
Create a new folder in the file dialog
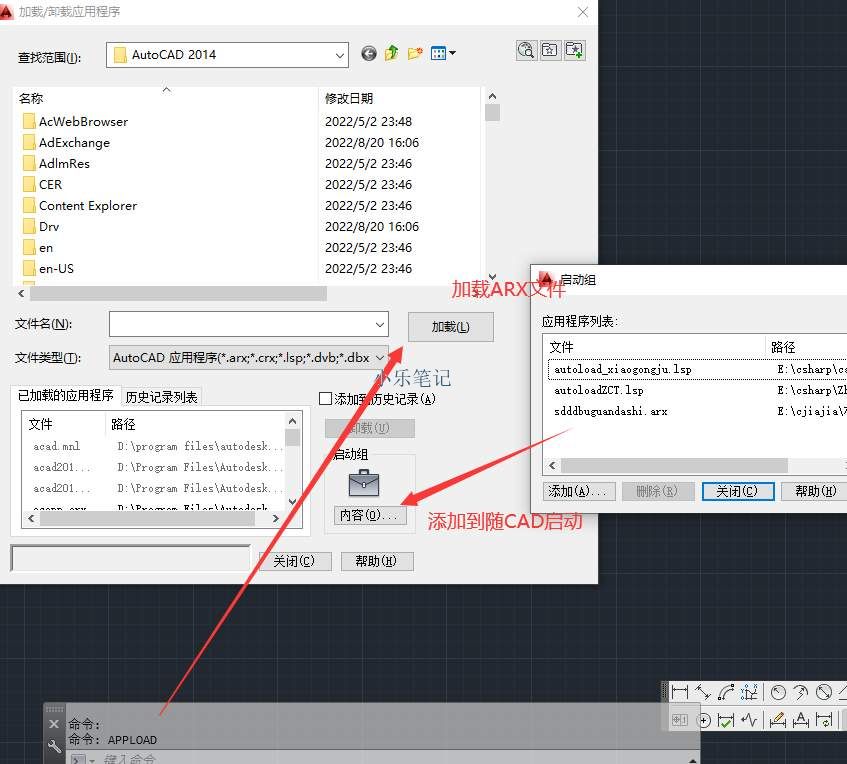(415, 53)
